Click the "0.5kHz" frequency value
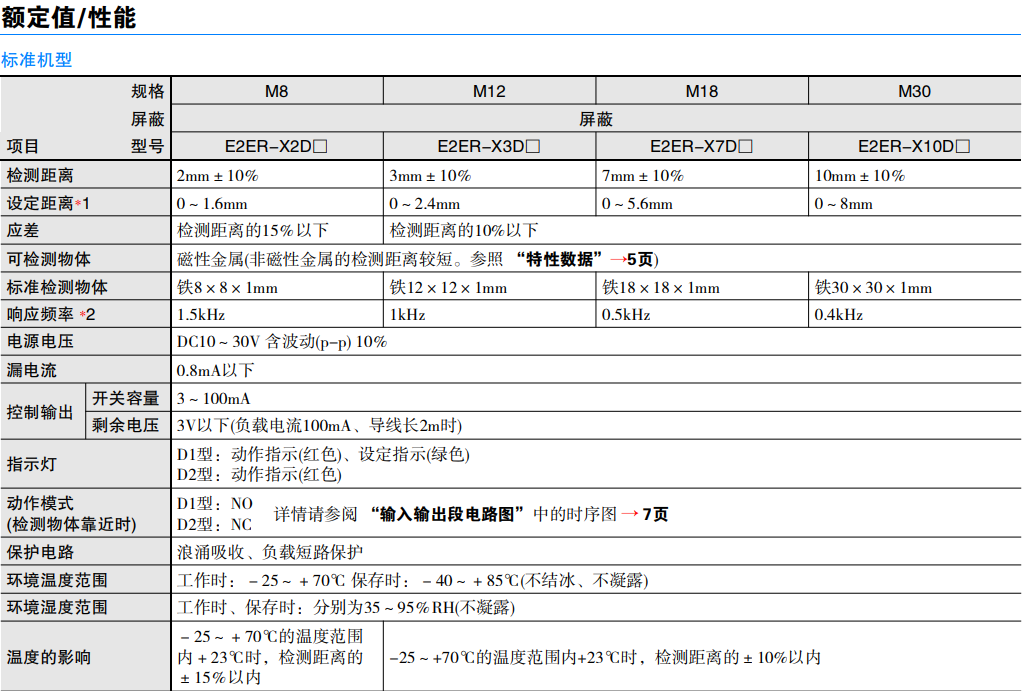 pos(626,315)
